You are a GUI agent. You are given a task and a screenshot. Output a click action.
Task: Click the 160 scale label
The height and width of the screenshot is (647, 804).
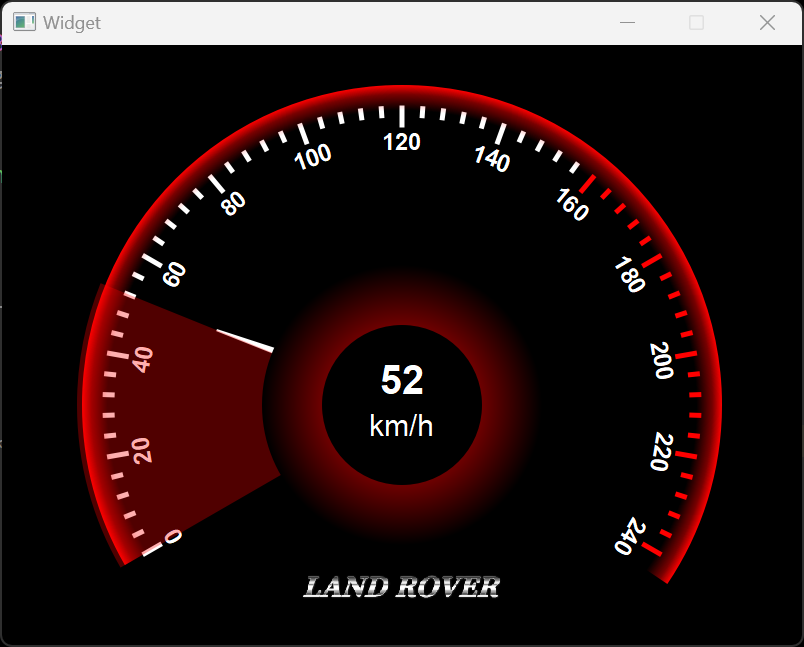point(572,205)
